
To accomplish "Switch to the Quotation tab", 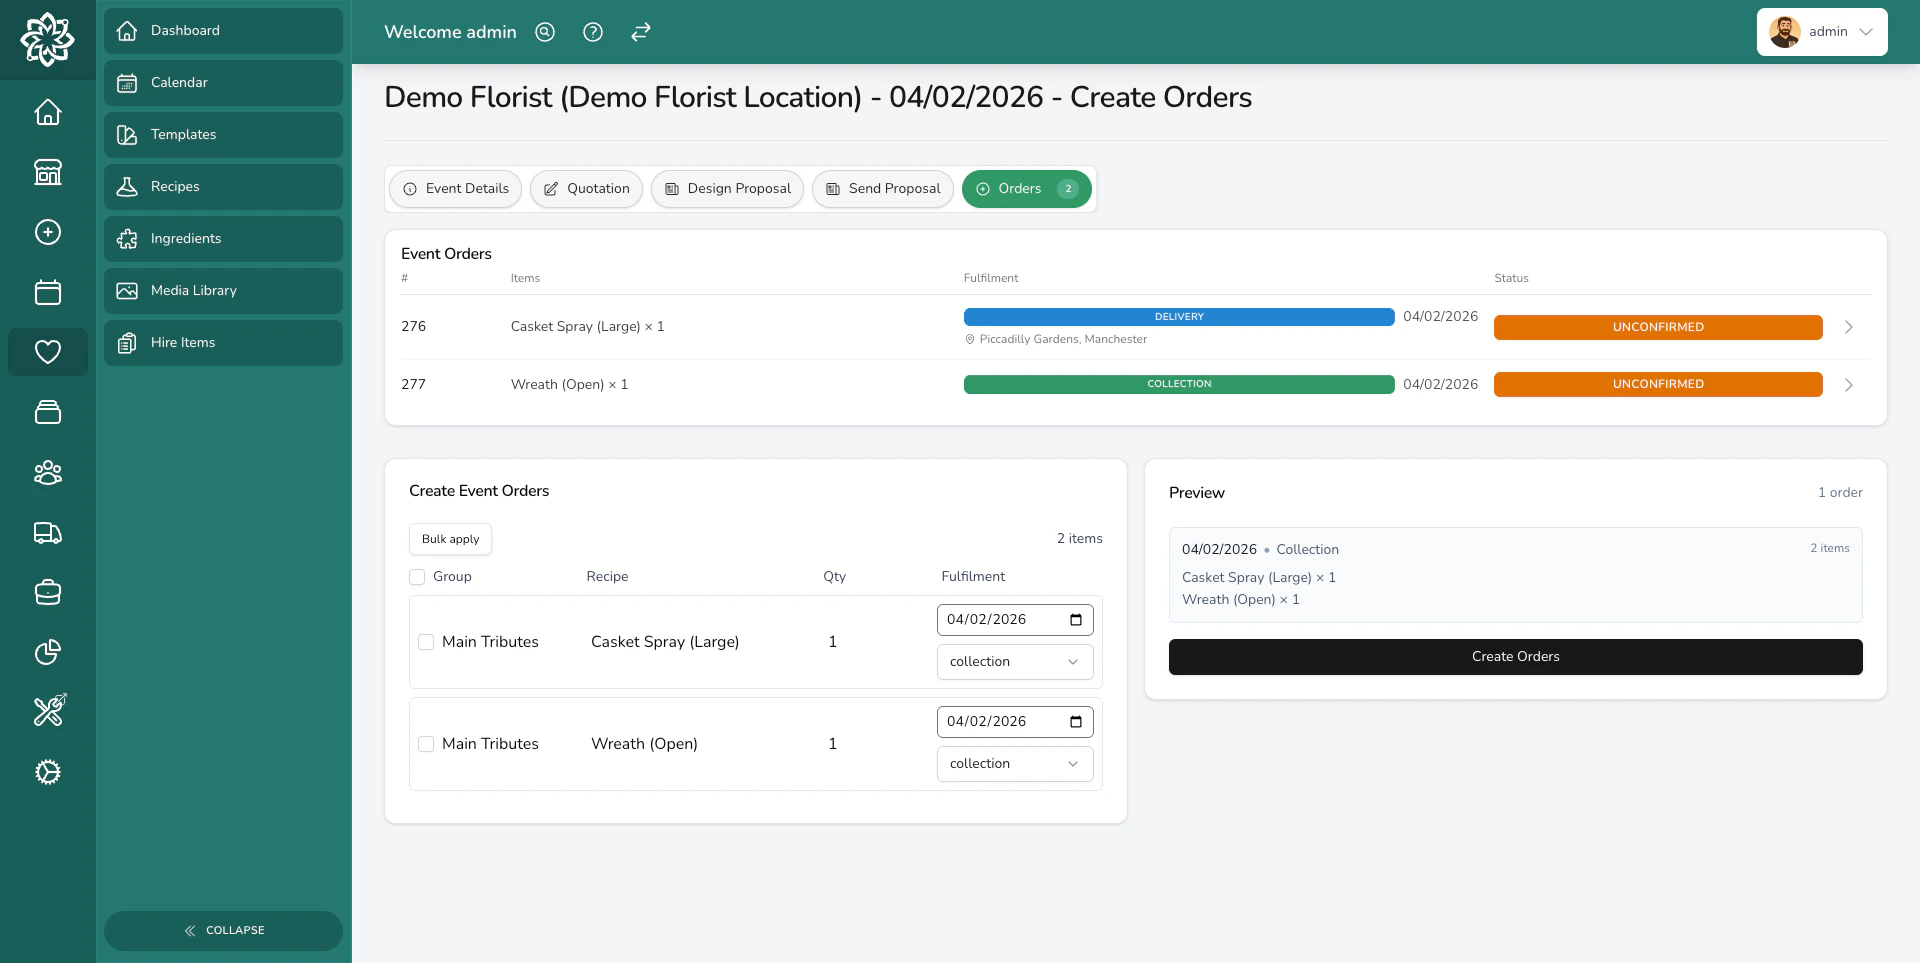I will tap(586, 189).
